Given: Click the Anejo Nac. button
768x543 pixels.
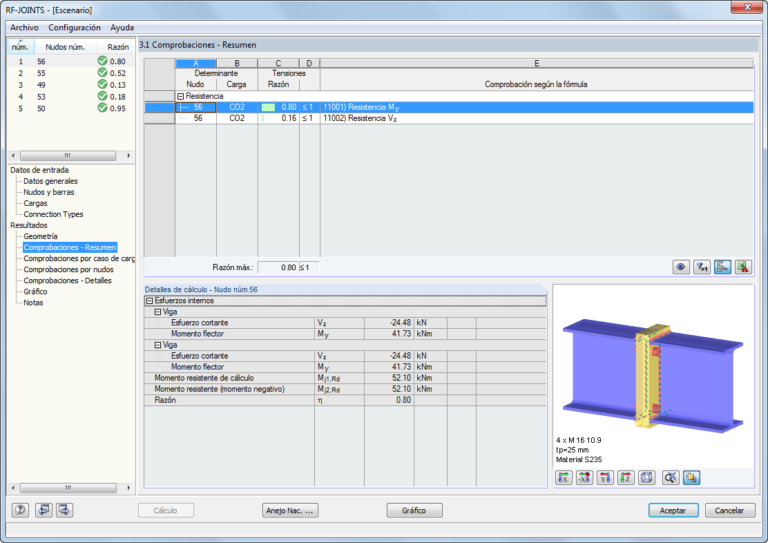Looking at the screenshot, I should pyautogui.click(x=290, y=510).
